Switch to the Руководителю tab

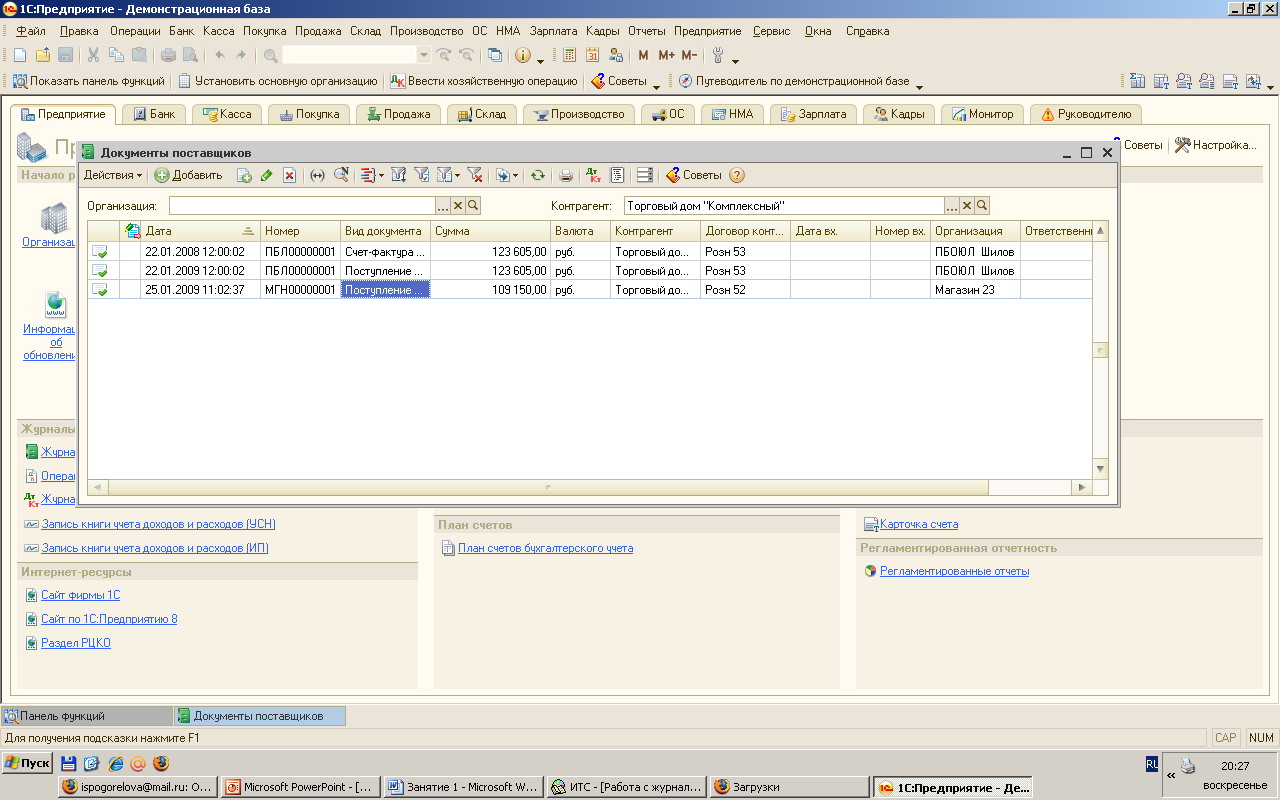click(1085, 114)
